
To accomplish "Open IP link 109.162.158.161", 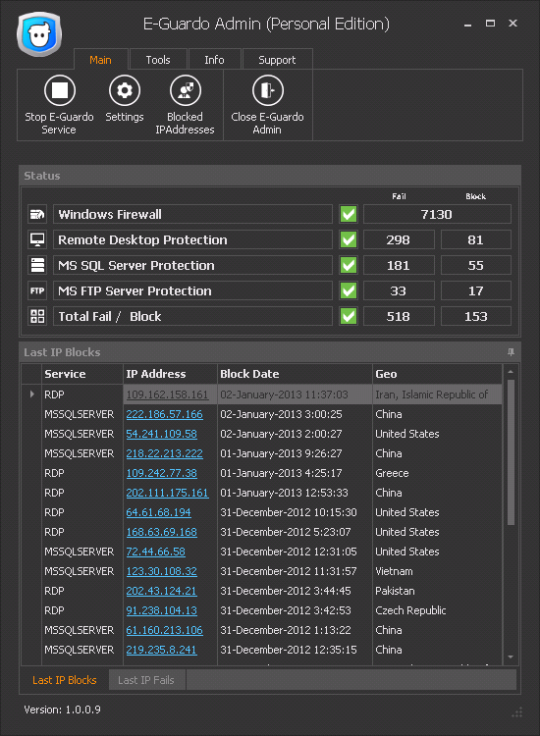I will [167, 394].
